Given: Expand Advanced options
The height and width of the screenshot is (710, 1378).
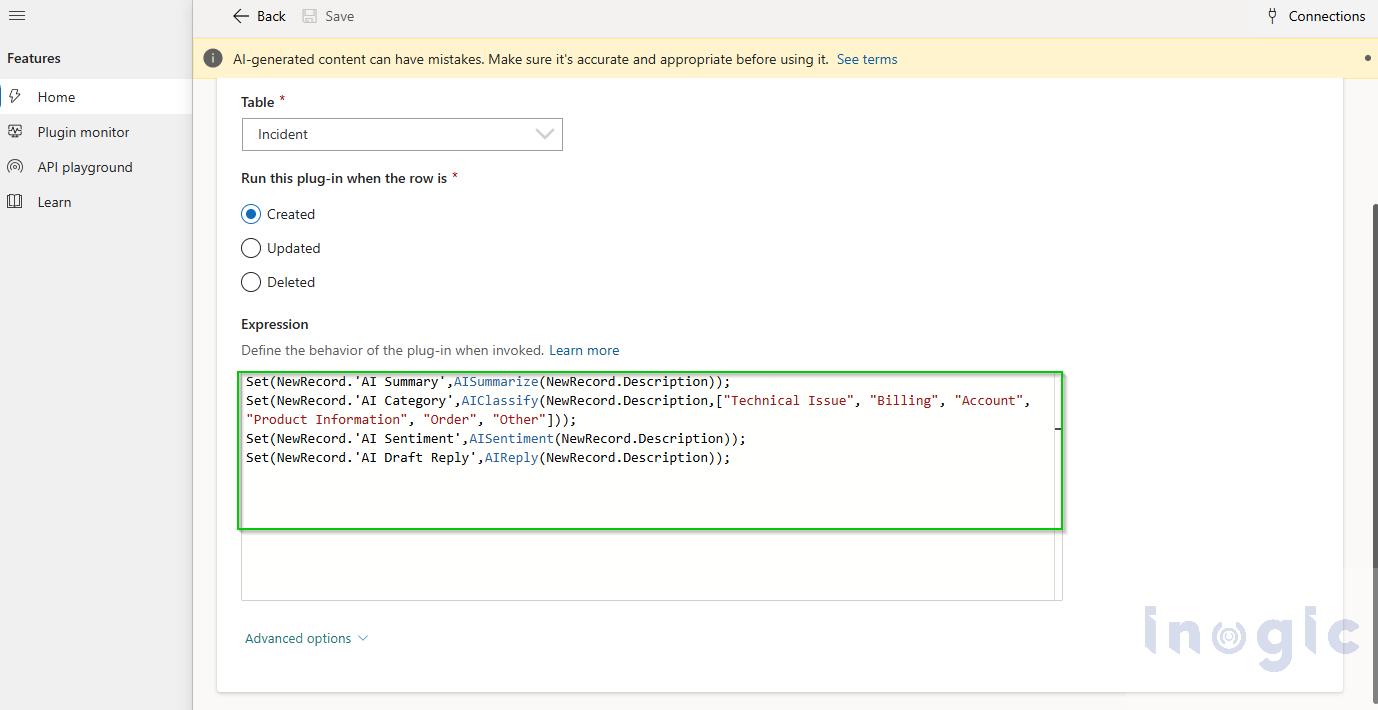Looking at the screenshot, I should point(306,638).
